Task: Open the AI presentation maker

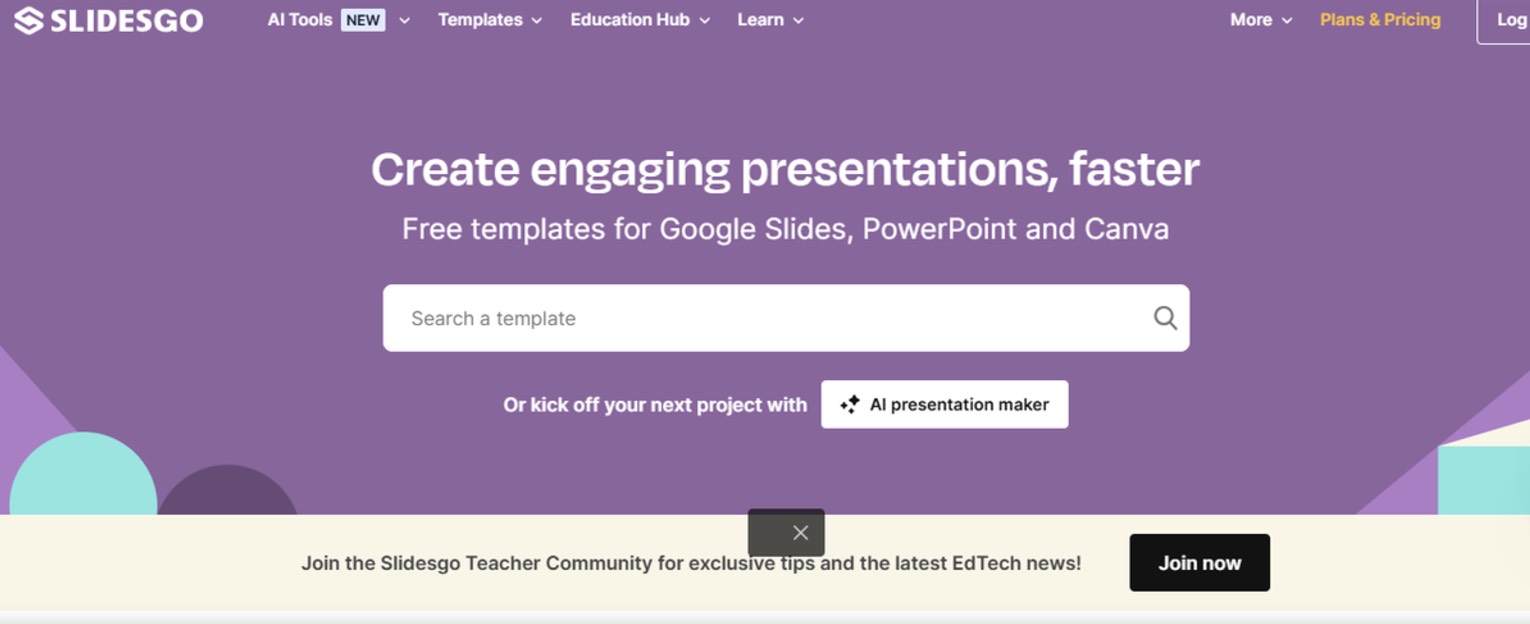Action: click(945, 404)
